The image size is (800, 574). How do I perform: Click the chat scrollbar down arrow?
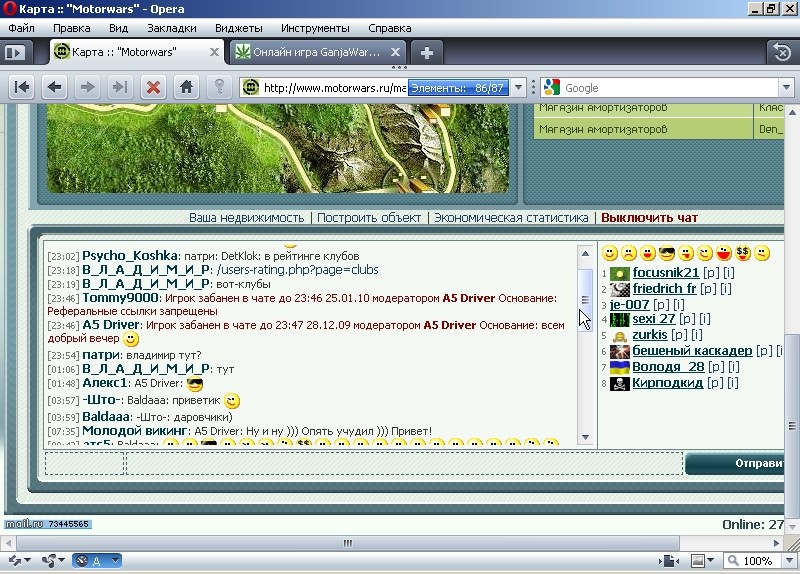[x=585, y=438]
